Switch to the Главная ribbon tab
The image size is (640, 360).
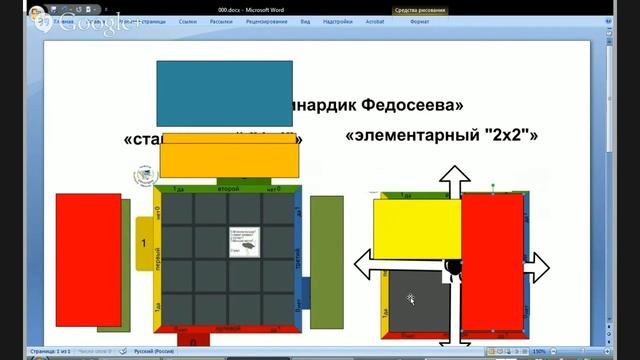click(x=64, y=22)
